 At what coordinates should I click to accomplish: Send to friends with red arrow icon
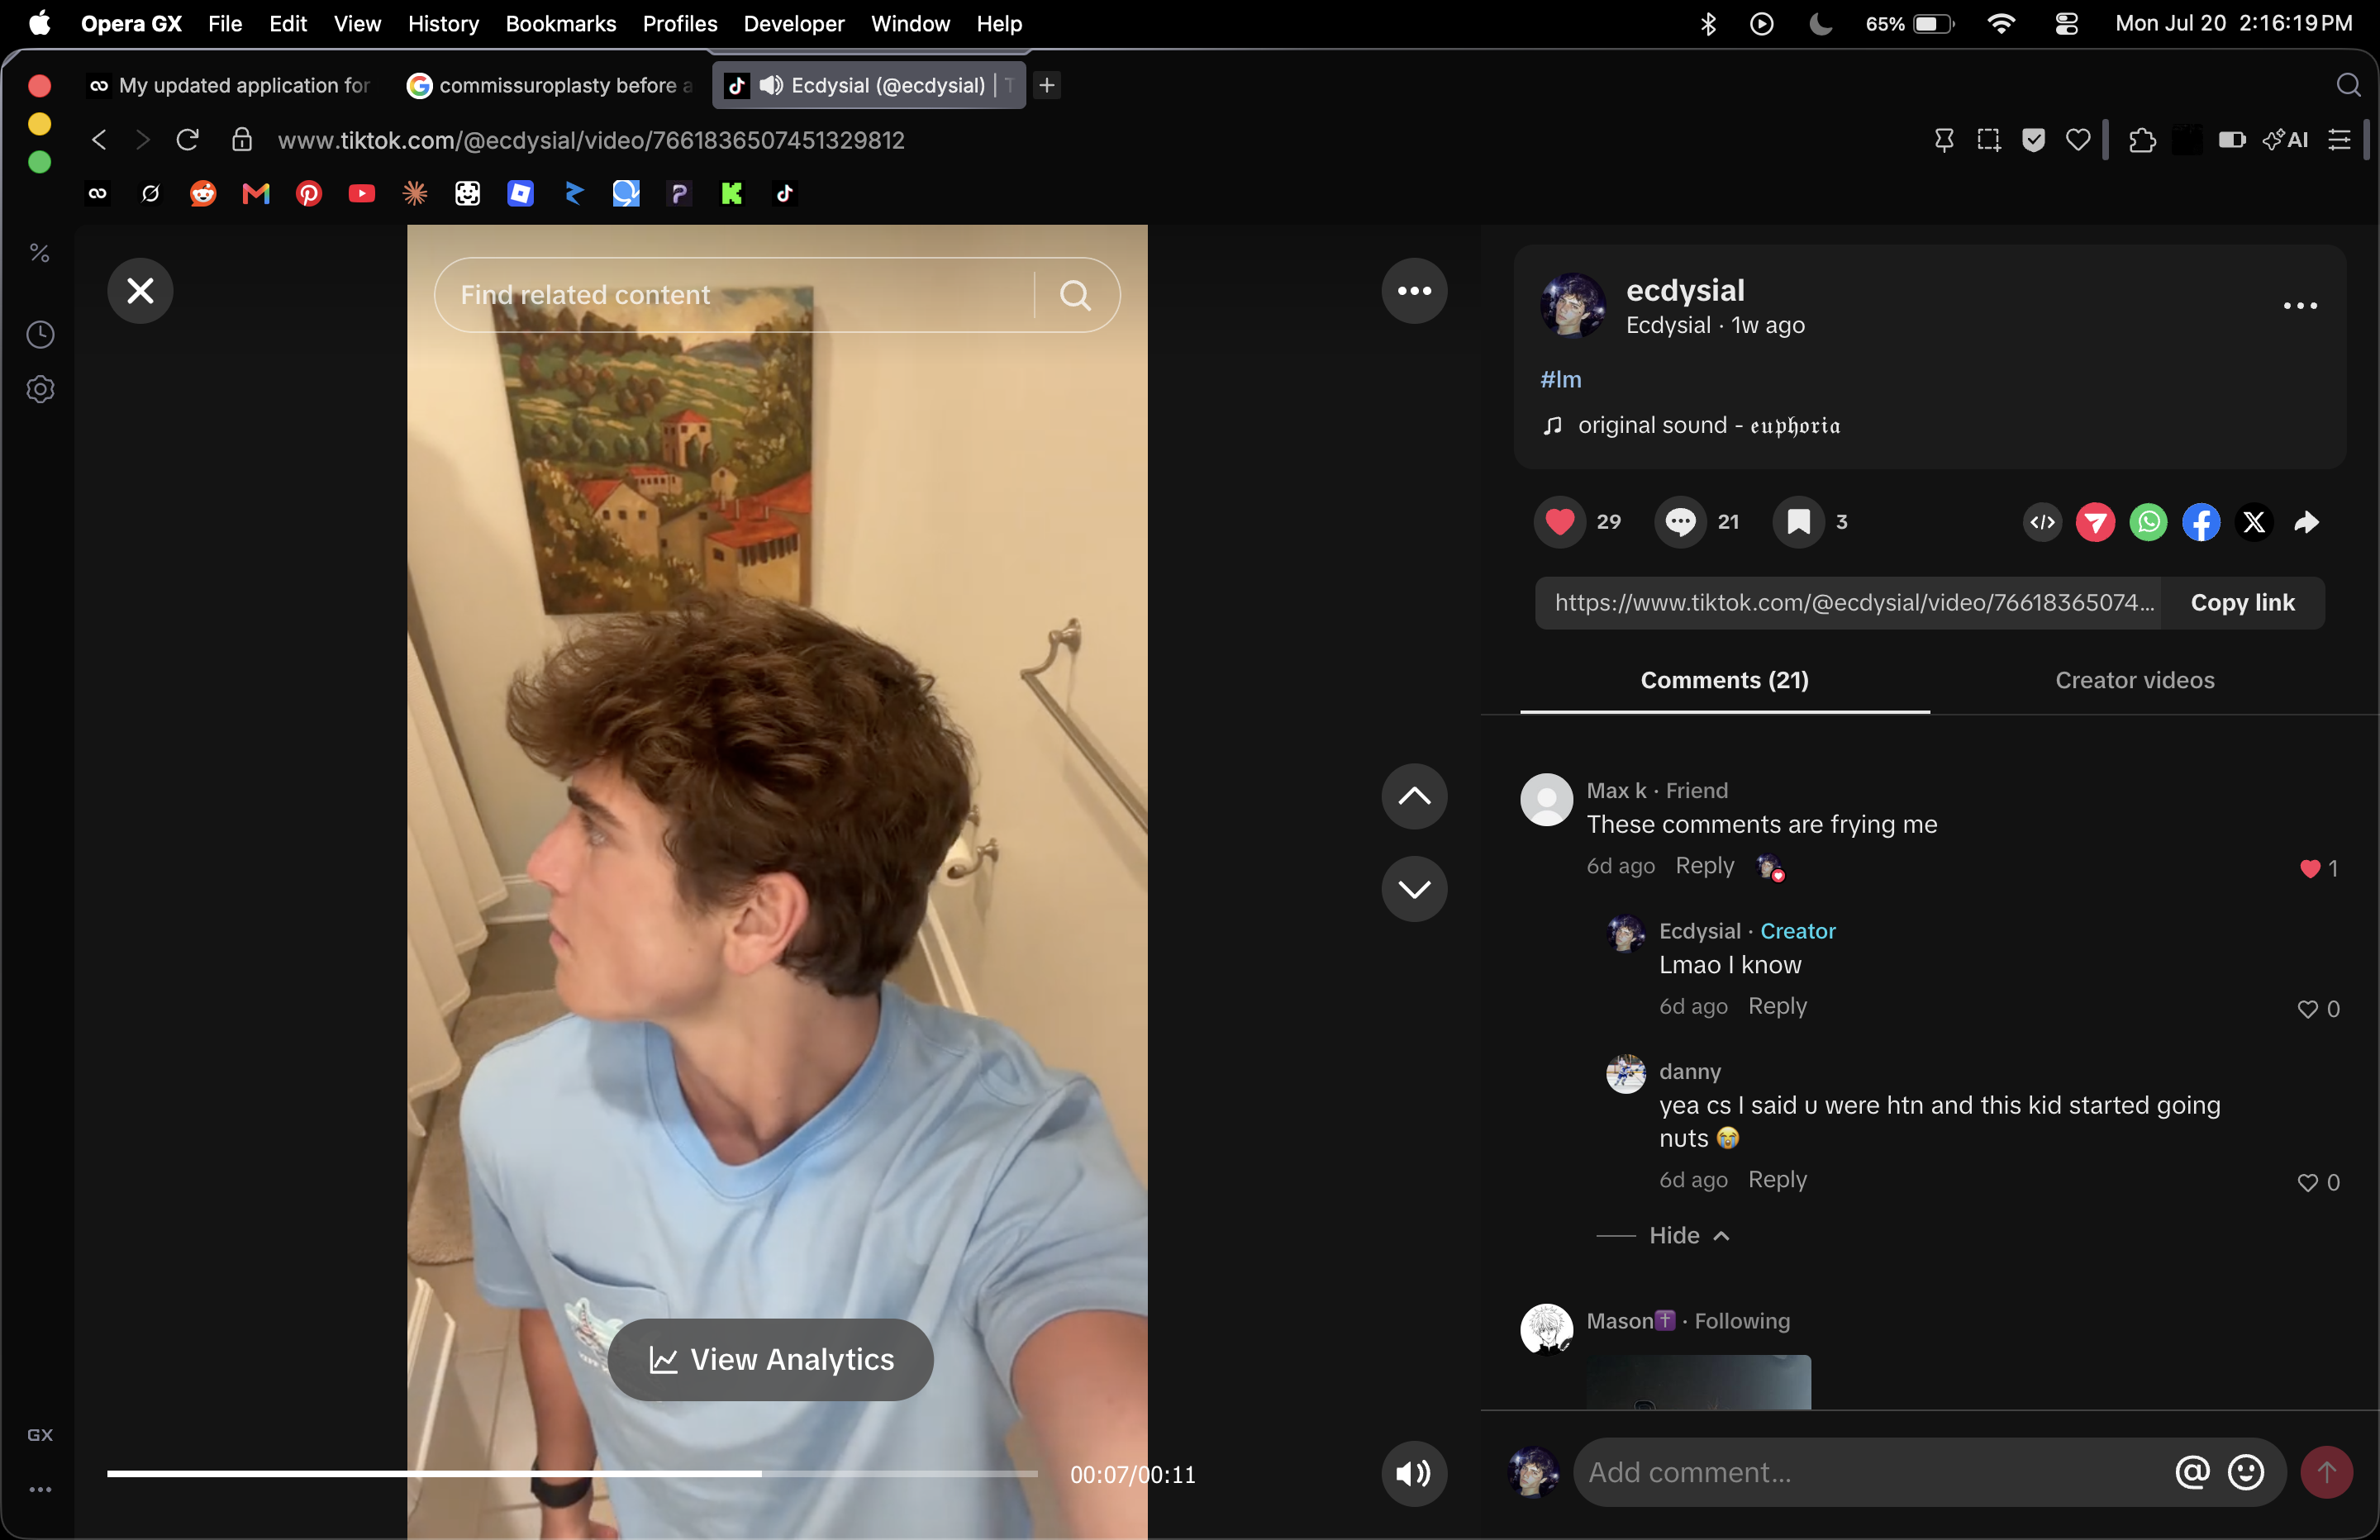[x=2095, y=522]
